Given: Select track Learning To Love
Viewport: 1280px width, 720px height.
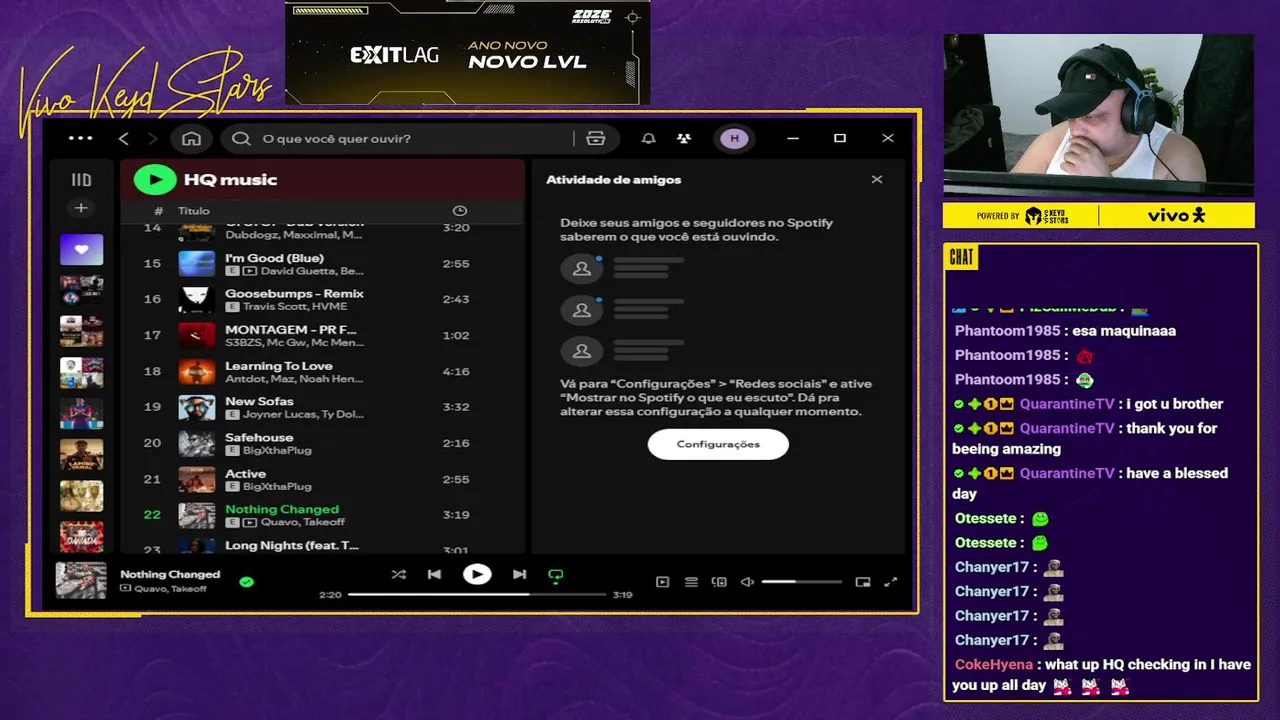Looking at the screenshot, I should tap(323, 371).
